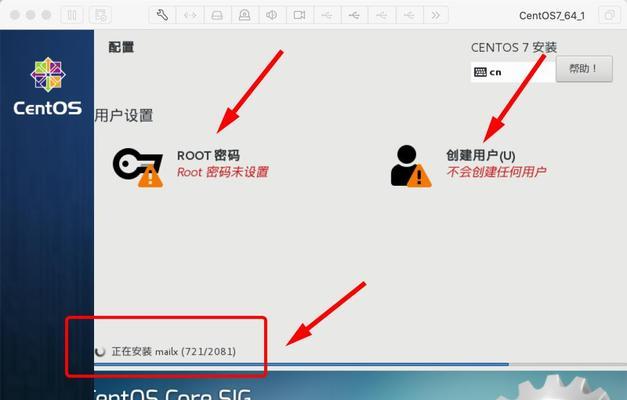Click the sound card speaker icon
627x400 pixels.
(x=272, y=15)
